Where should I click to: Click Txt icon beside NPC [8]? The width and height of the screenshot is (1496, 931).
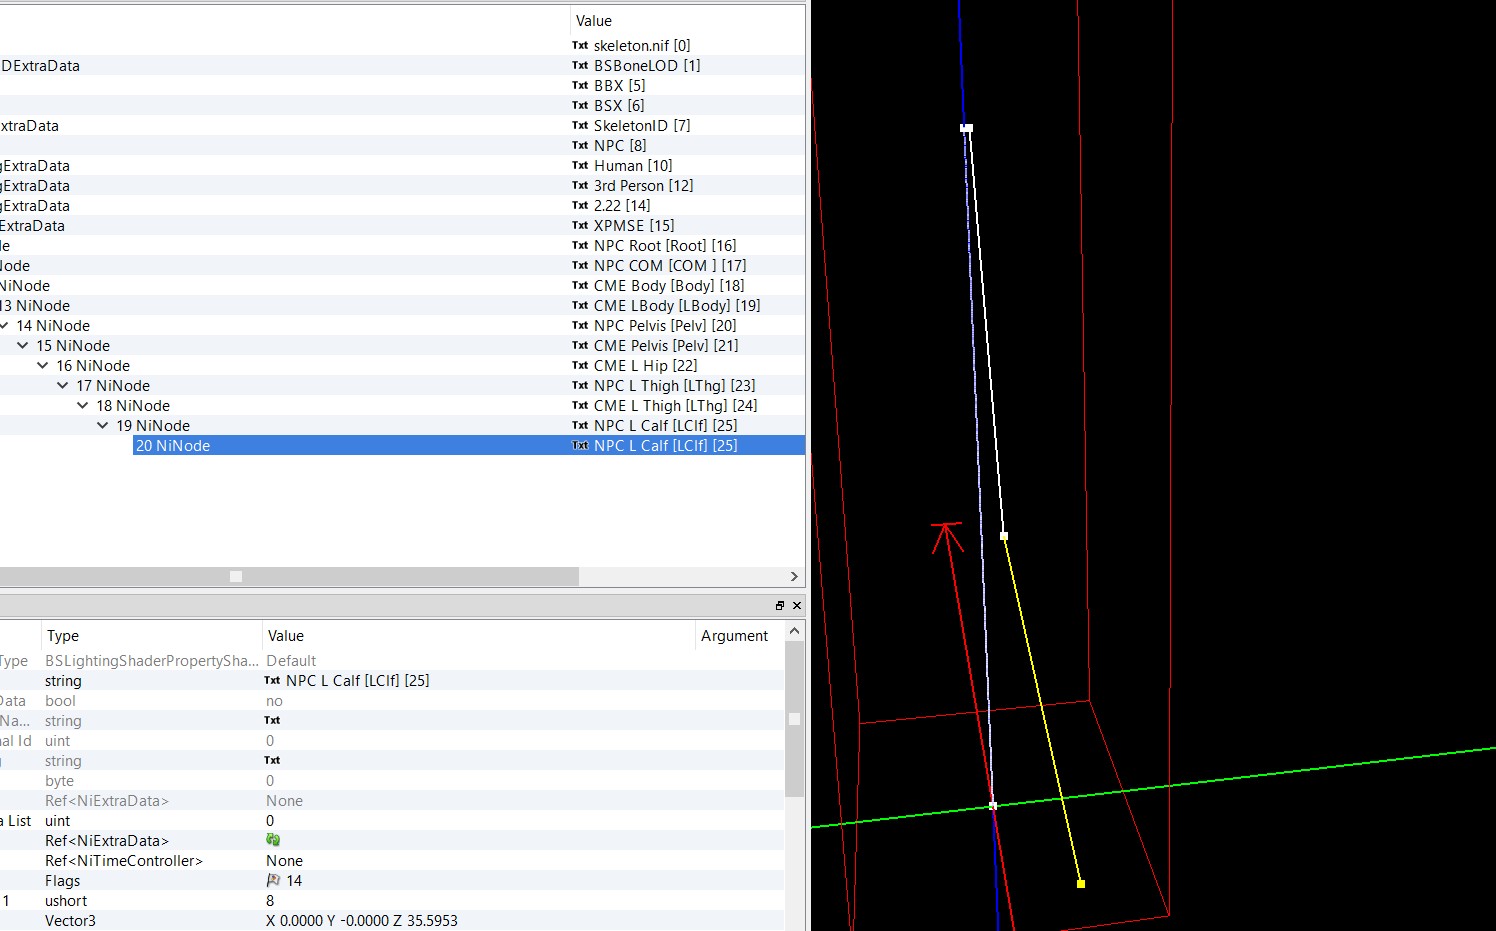580,146
